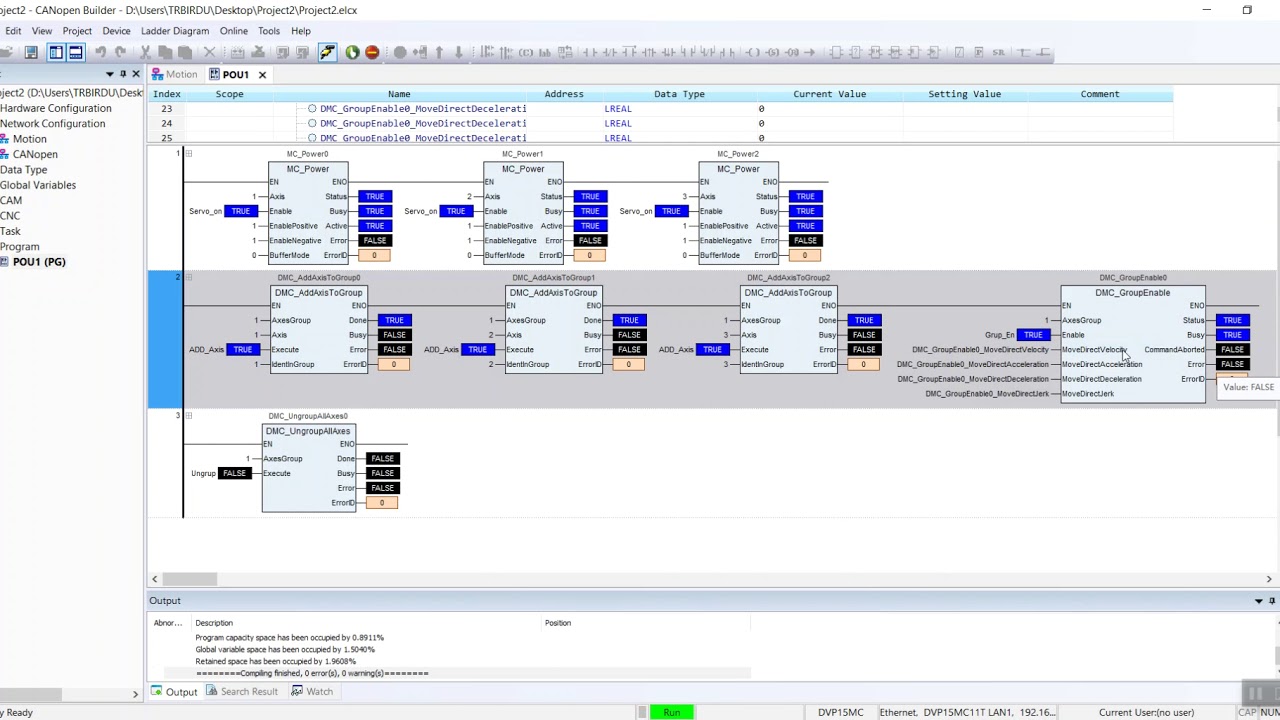Image resolution: width=1280 pixels, height=720 pixels.
Task: Click the Paste toolbar icon
Action: pyautogui.click(x=185, y=52)
